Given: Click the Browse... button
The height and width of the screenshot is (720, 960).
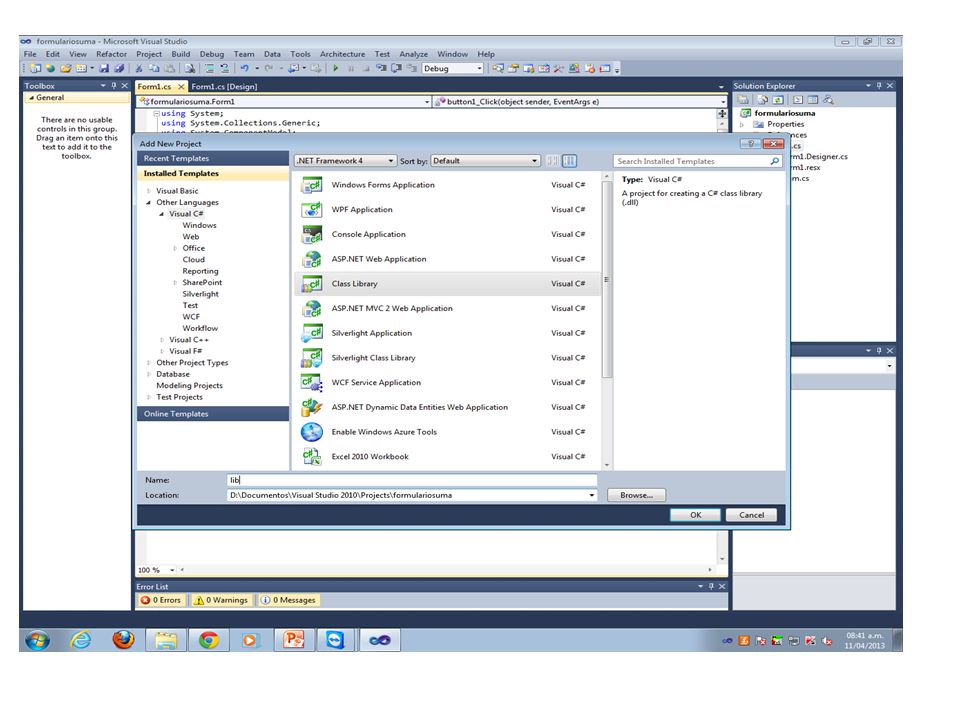Looking at the screenshot, I should 636,495.
